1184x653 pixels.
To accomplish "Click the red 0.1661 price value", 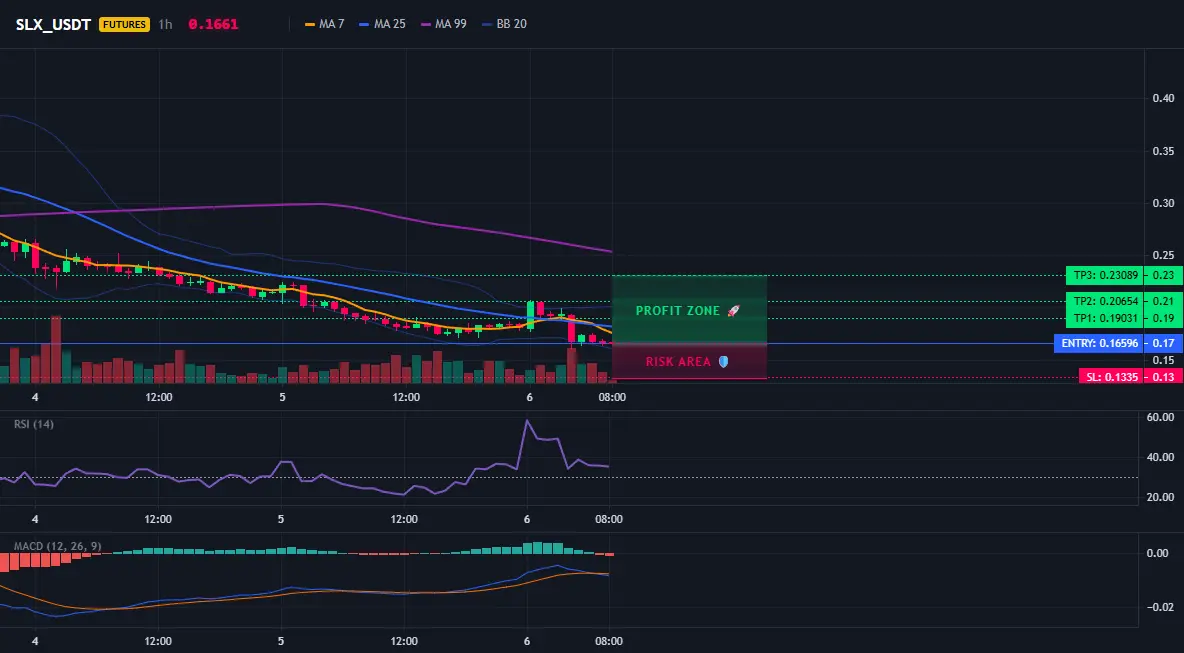I will coord(213,24).
